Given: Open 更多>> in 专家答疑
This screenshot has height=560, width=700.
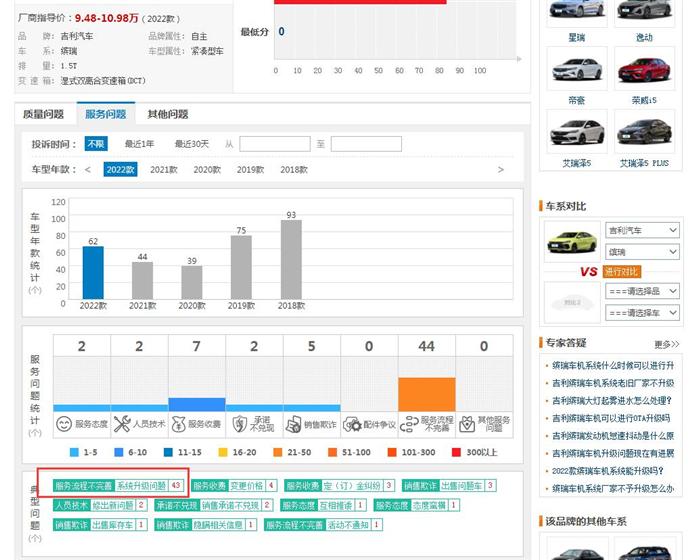Looking at the screenshot, I should tap(667, 344).
